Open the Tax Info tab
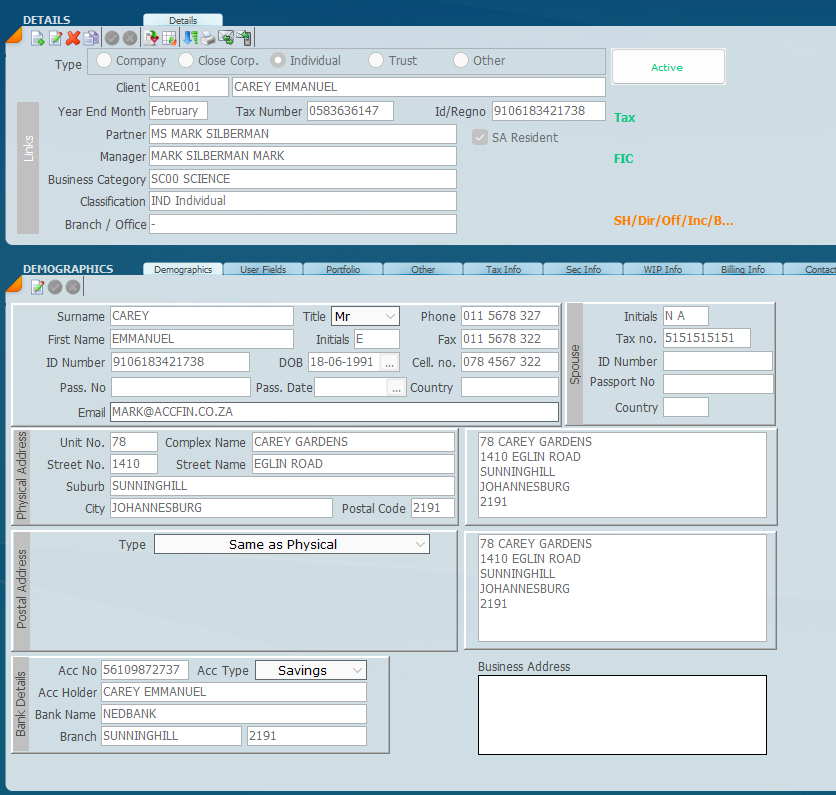 [x=503, y=269]
